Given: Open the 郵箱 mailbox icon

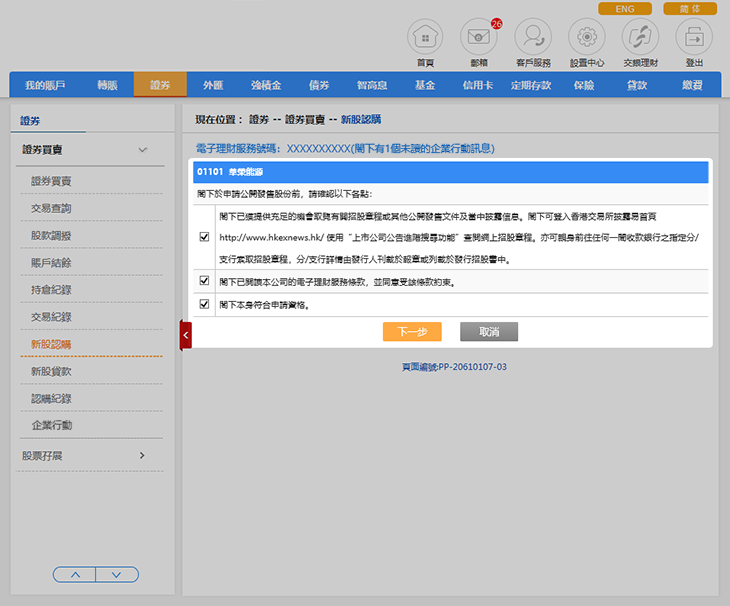Looking at the screenshot, I should tap(478, 38).
